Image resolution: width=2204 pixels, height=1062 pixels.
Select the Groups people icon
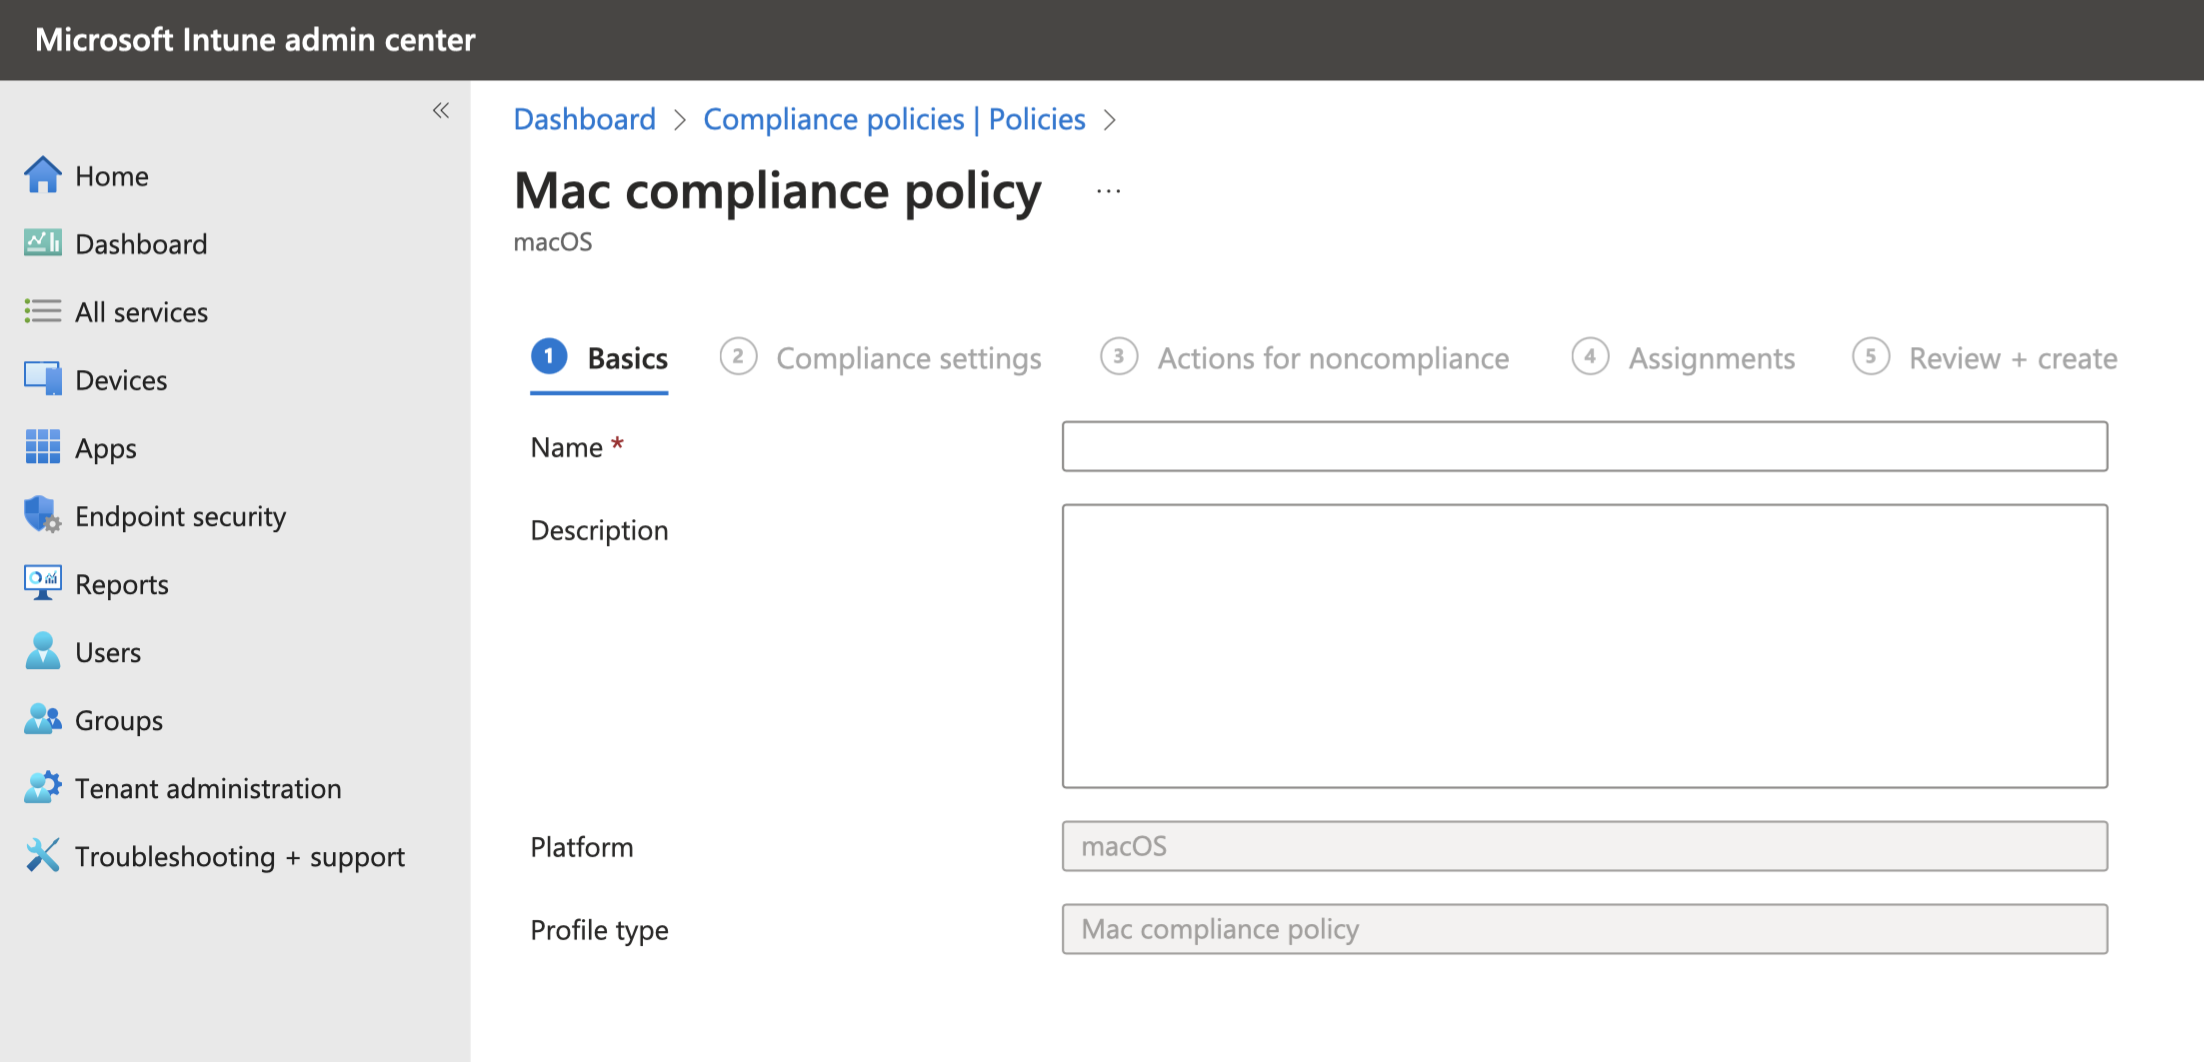tap(42, 719)
